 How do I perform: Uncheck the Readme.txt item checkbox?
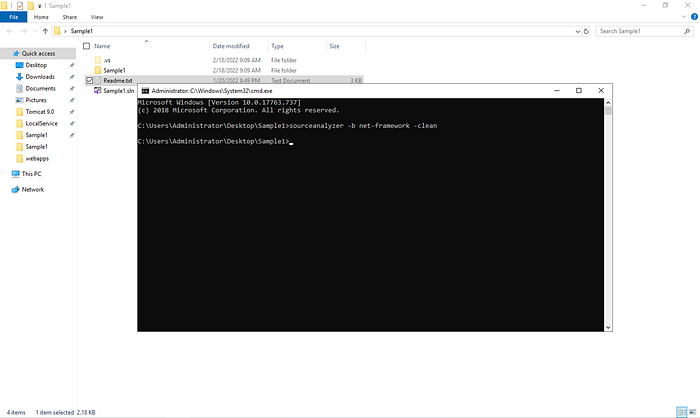tap(89, 81)
